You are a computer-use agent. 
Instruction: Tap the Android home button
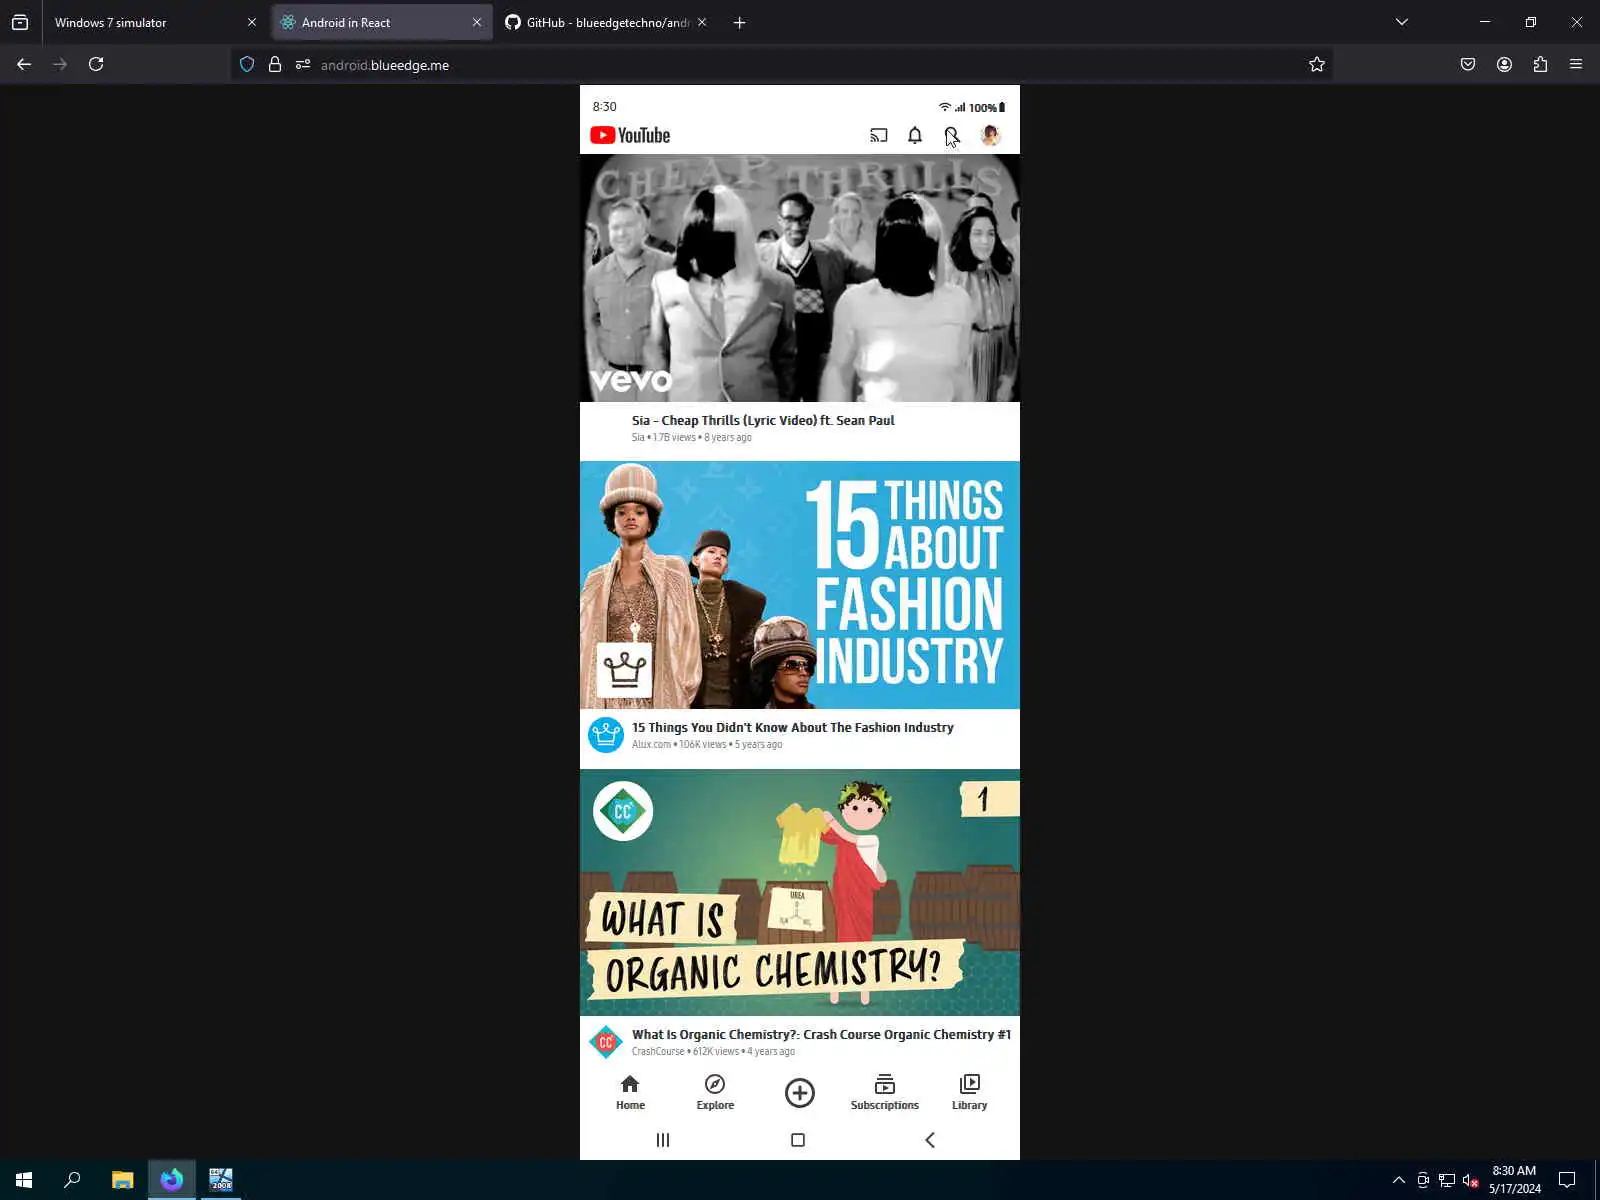[x=798, y=1140]
